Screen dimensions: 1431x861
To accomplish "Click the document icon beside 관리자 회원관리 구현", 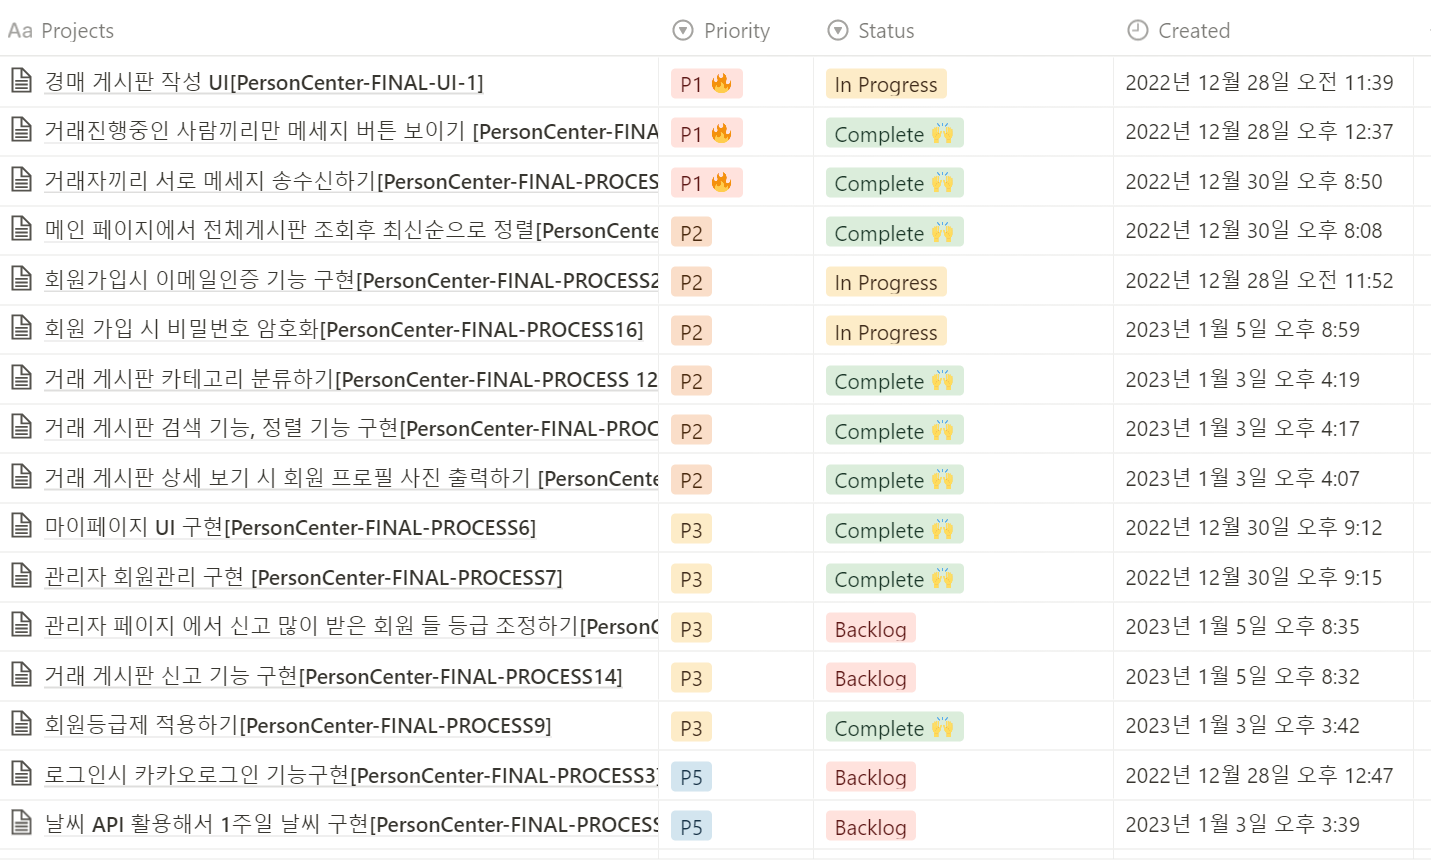I will (x=21, y=577).
